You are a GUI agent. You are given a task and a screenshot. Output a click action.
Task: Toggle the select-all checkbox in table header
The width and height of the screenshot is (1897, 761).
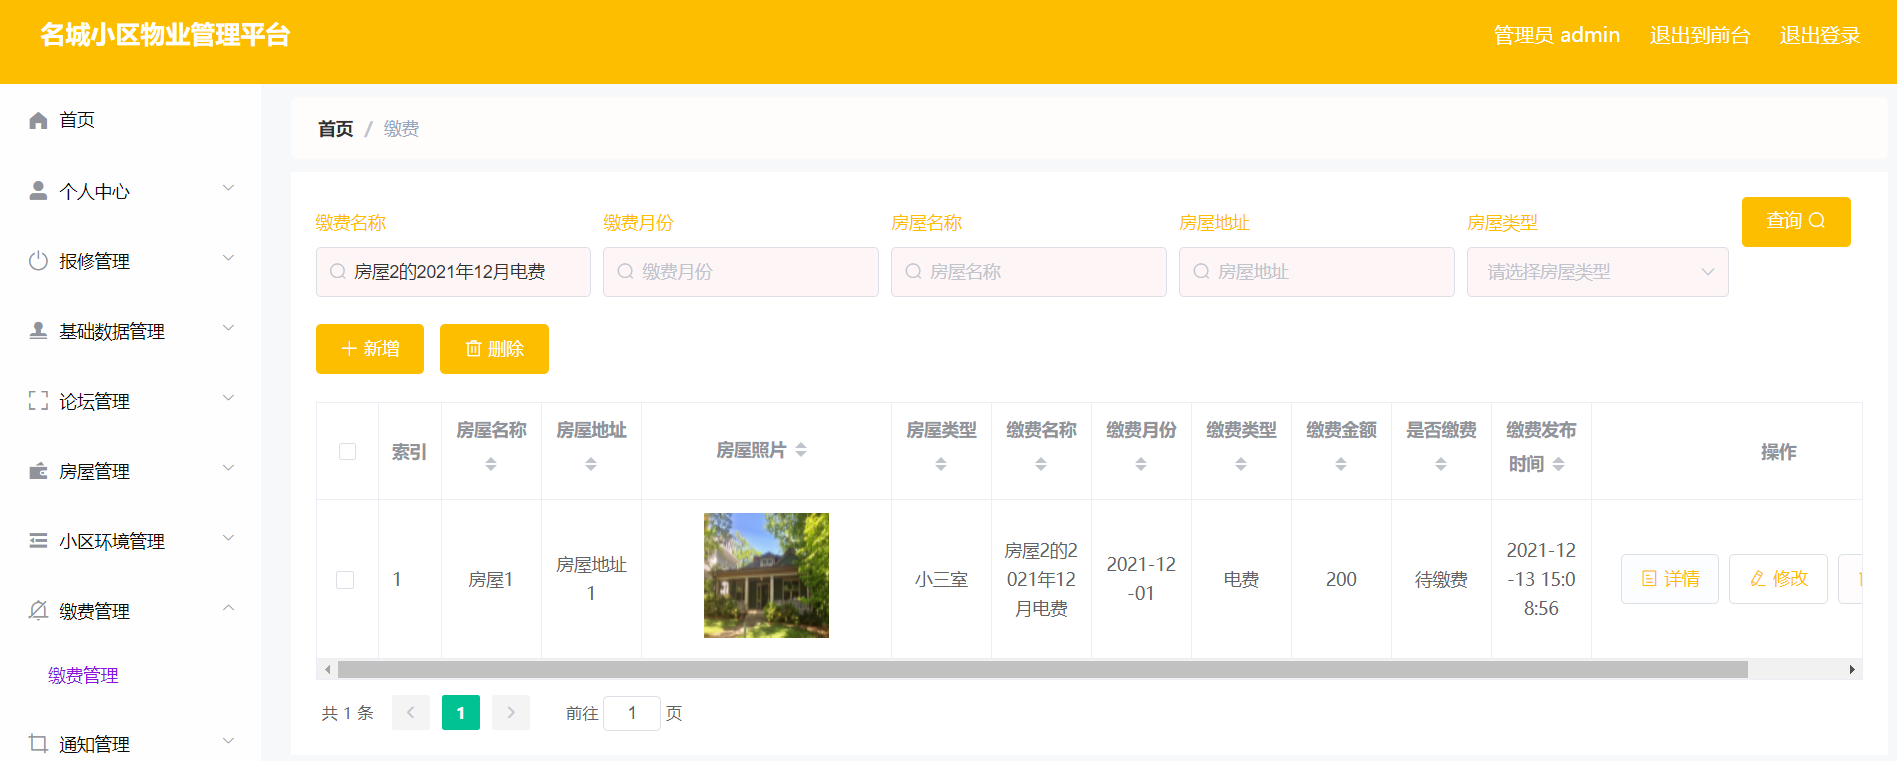point(347,451)
